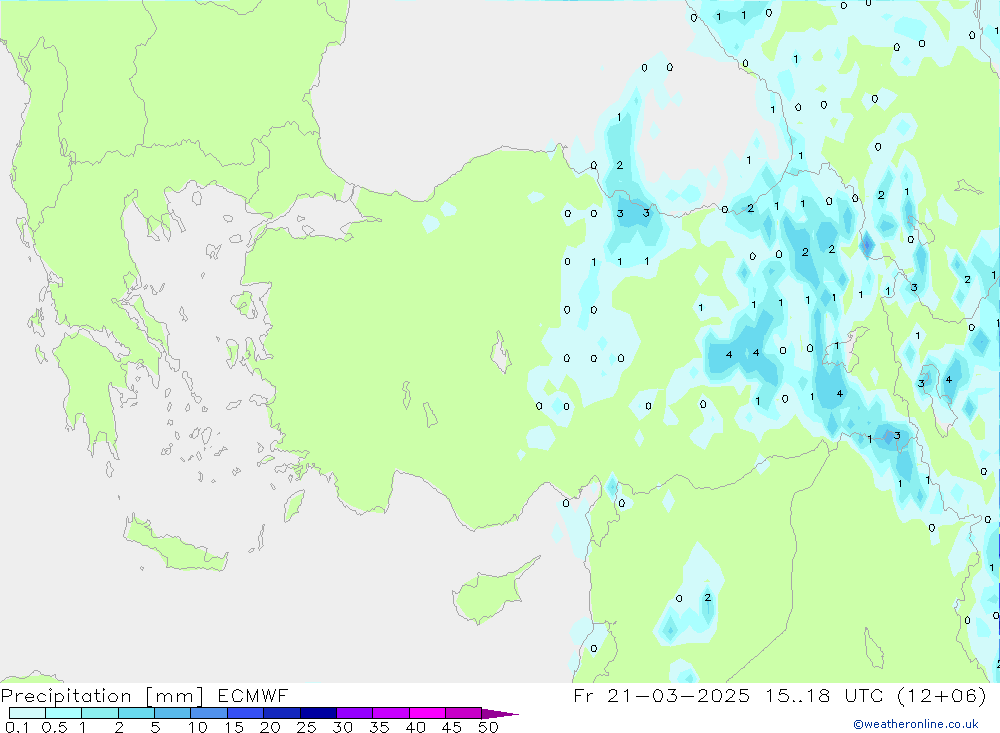Click the '15..18 UTC' time text
The width and height of the screenshot is (1000, 733).
(827, 695)
